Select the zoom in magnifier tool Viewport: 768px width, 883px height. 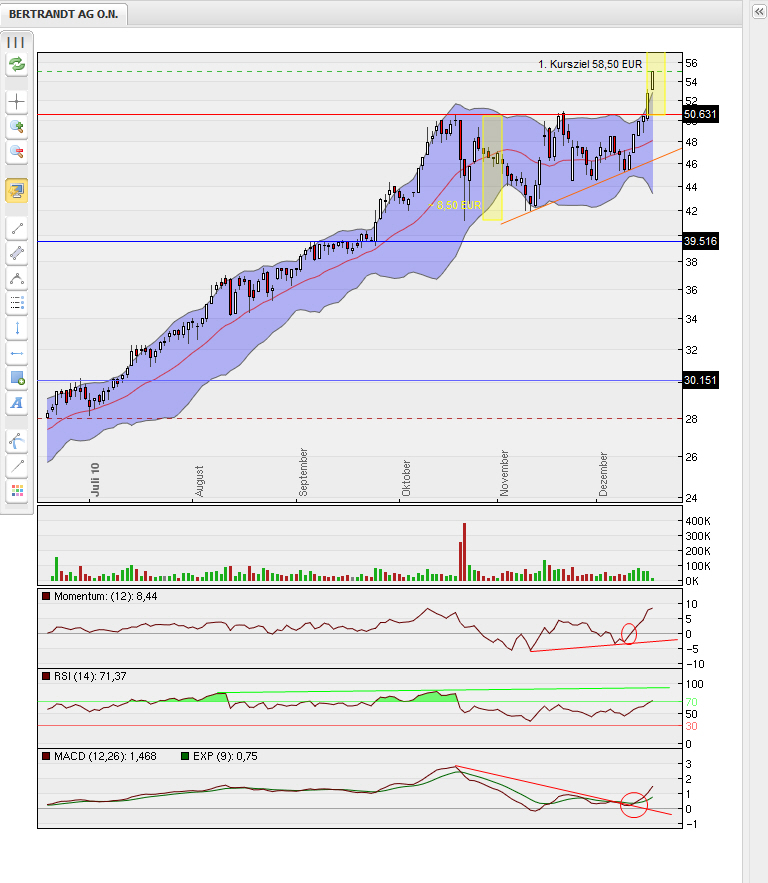pyautogui.click(x=17, y=127)
